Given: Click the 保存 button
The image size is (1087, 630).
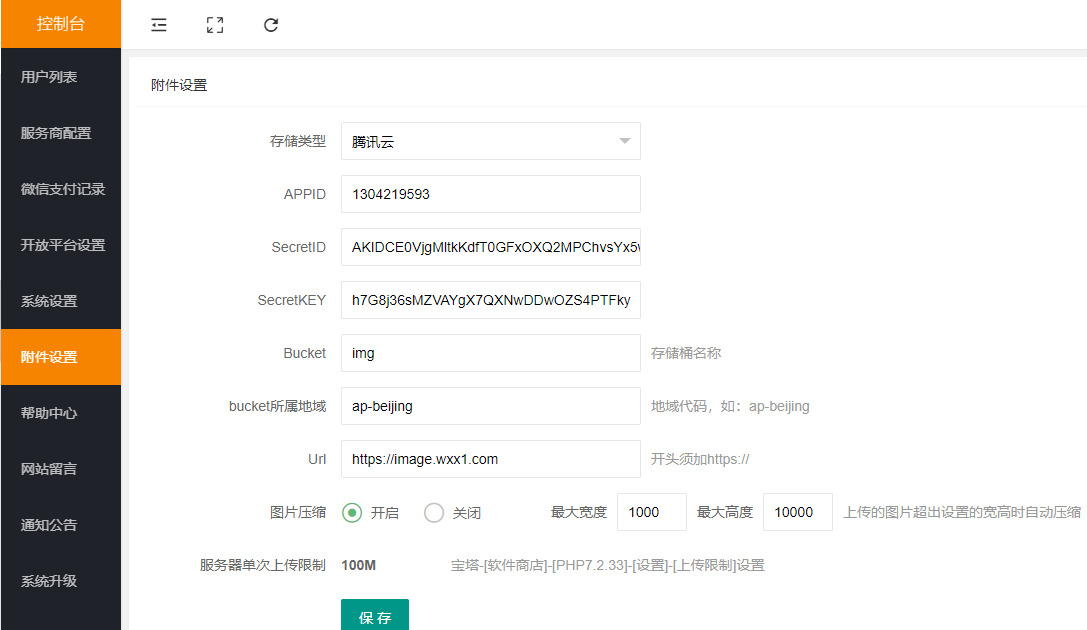Looking at the screenshot, I should [375, 616].
